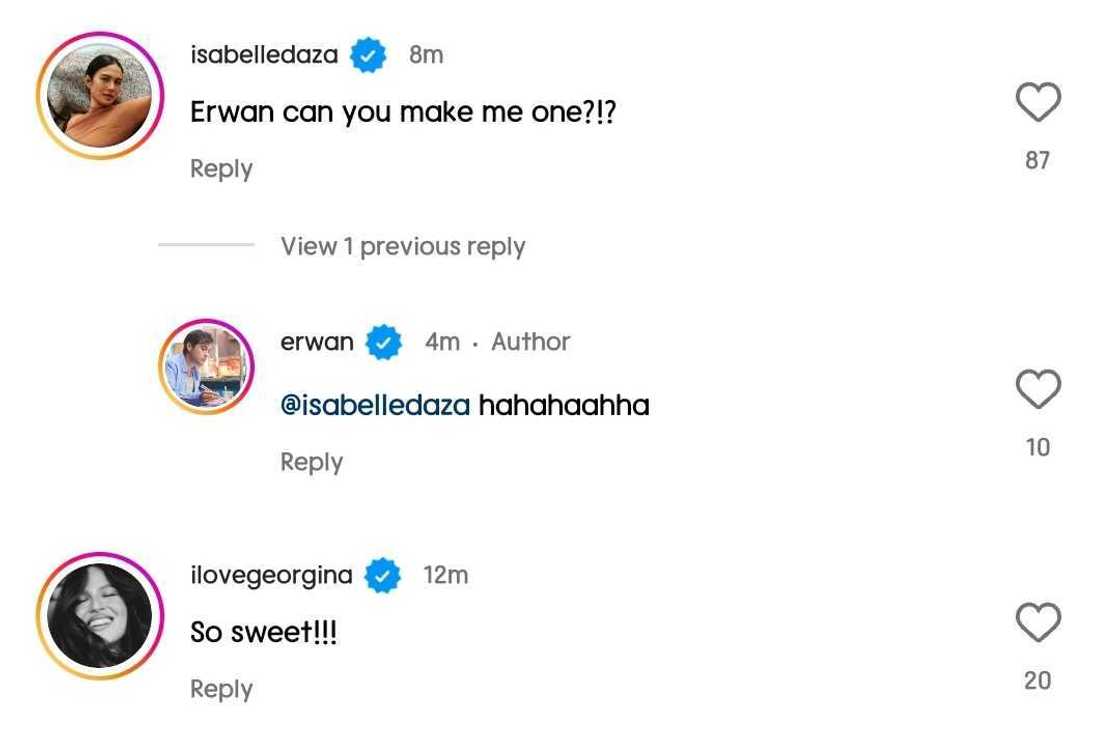Click the verified badge next to ilovegeorgina
Viewport: 1120px width, 737px height.
(x=383, y=576)
